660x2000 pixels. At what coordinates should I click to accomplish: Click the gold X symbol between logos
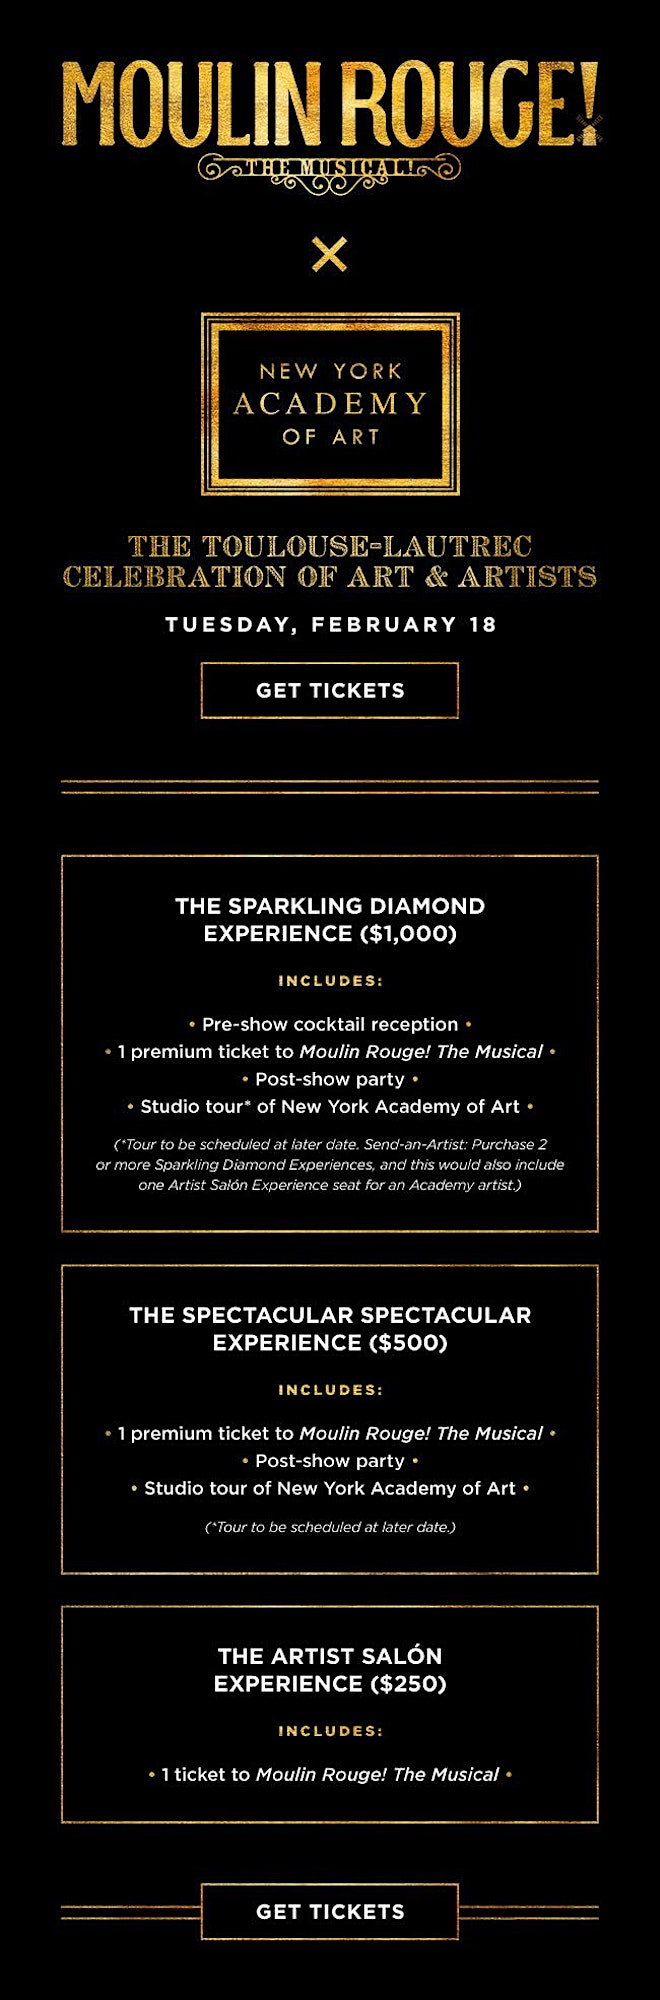(x=330, y=254)
